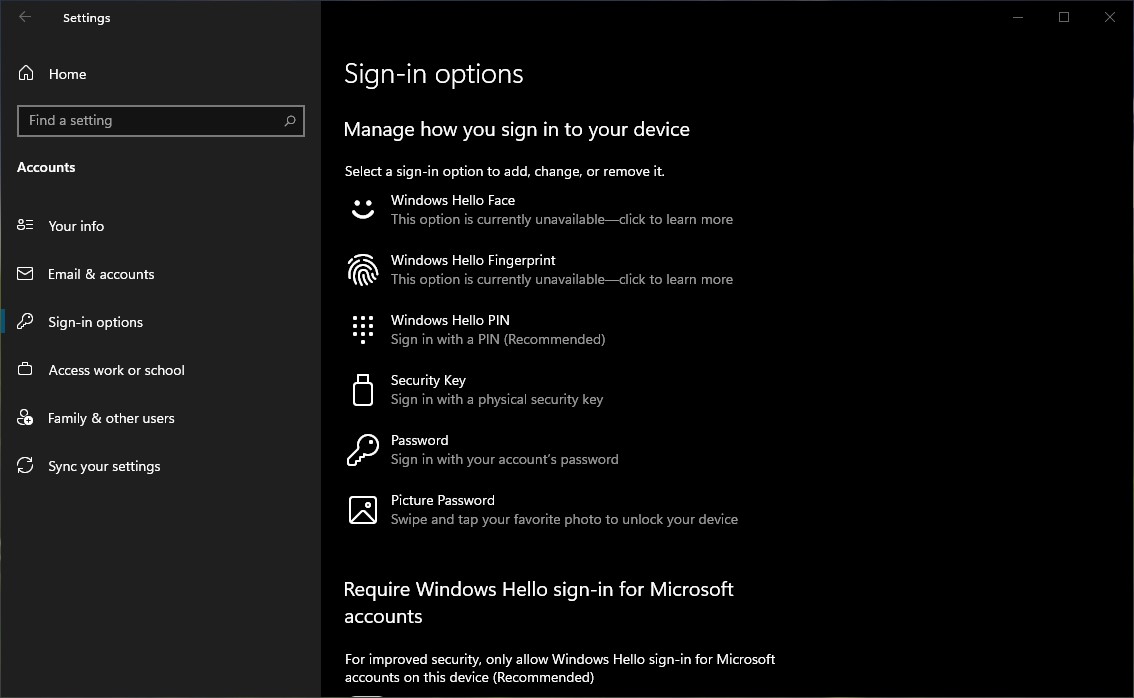Expand the Windows Hello PIN option
Viewport: 1134px width, 698px height.
pyautogui.click(x=560, y=330)
